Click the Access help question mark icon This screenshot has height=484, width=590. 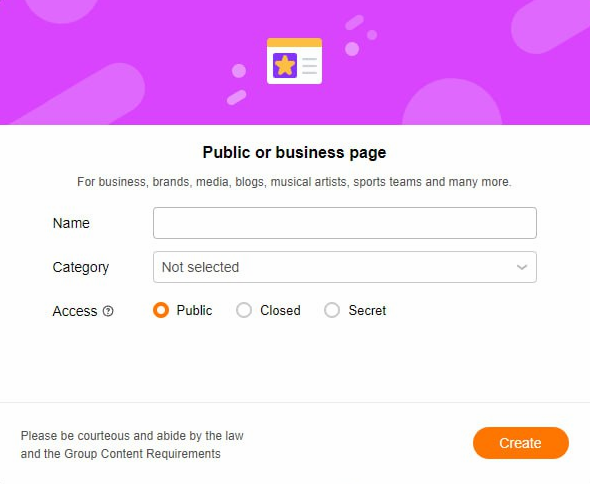(x=108, y=311)
